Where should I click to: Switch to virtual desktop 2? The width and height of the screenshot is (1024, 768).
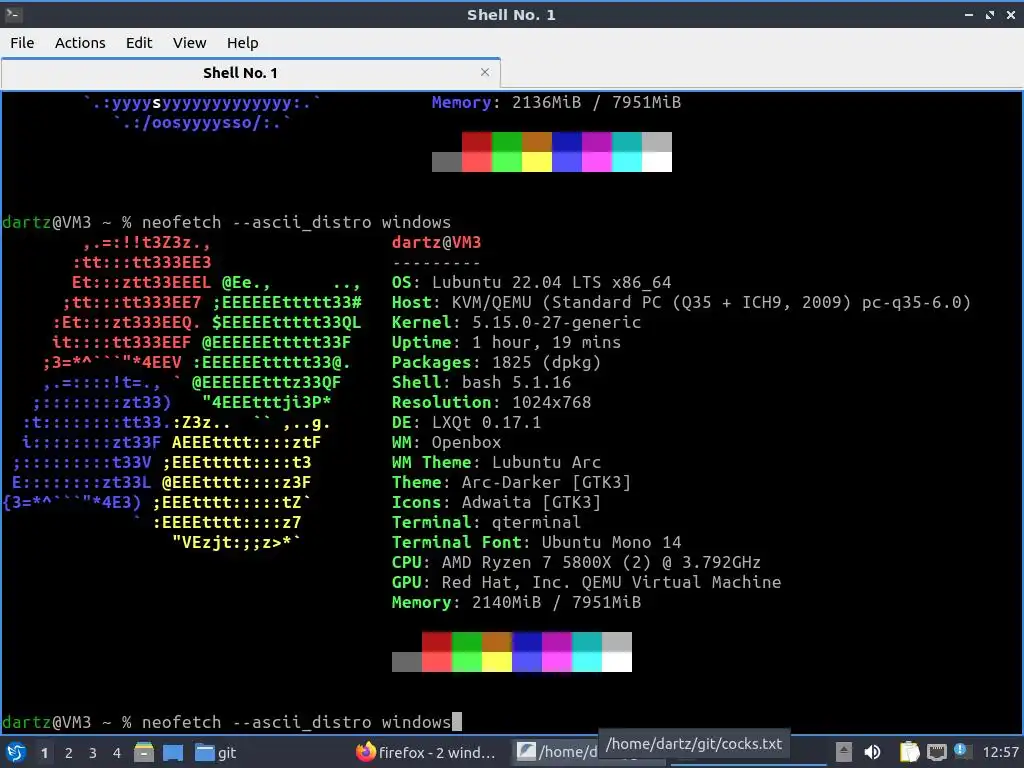click(69, 753)
